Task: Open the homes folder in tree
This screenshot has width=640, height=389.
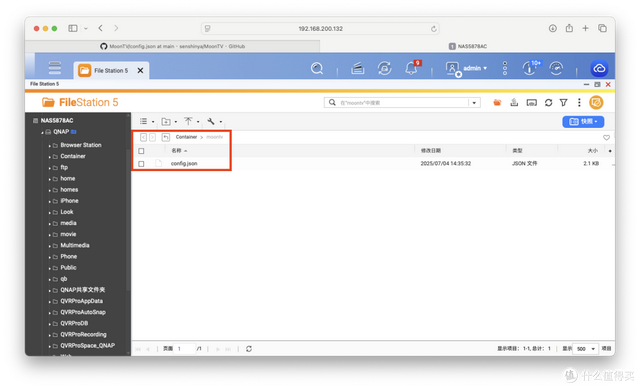Action: click(69, 190)
